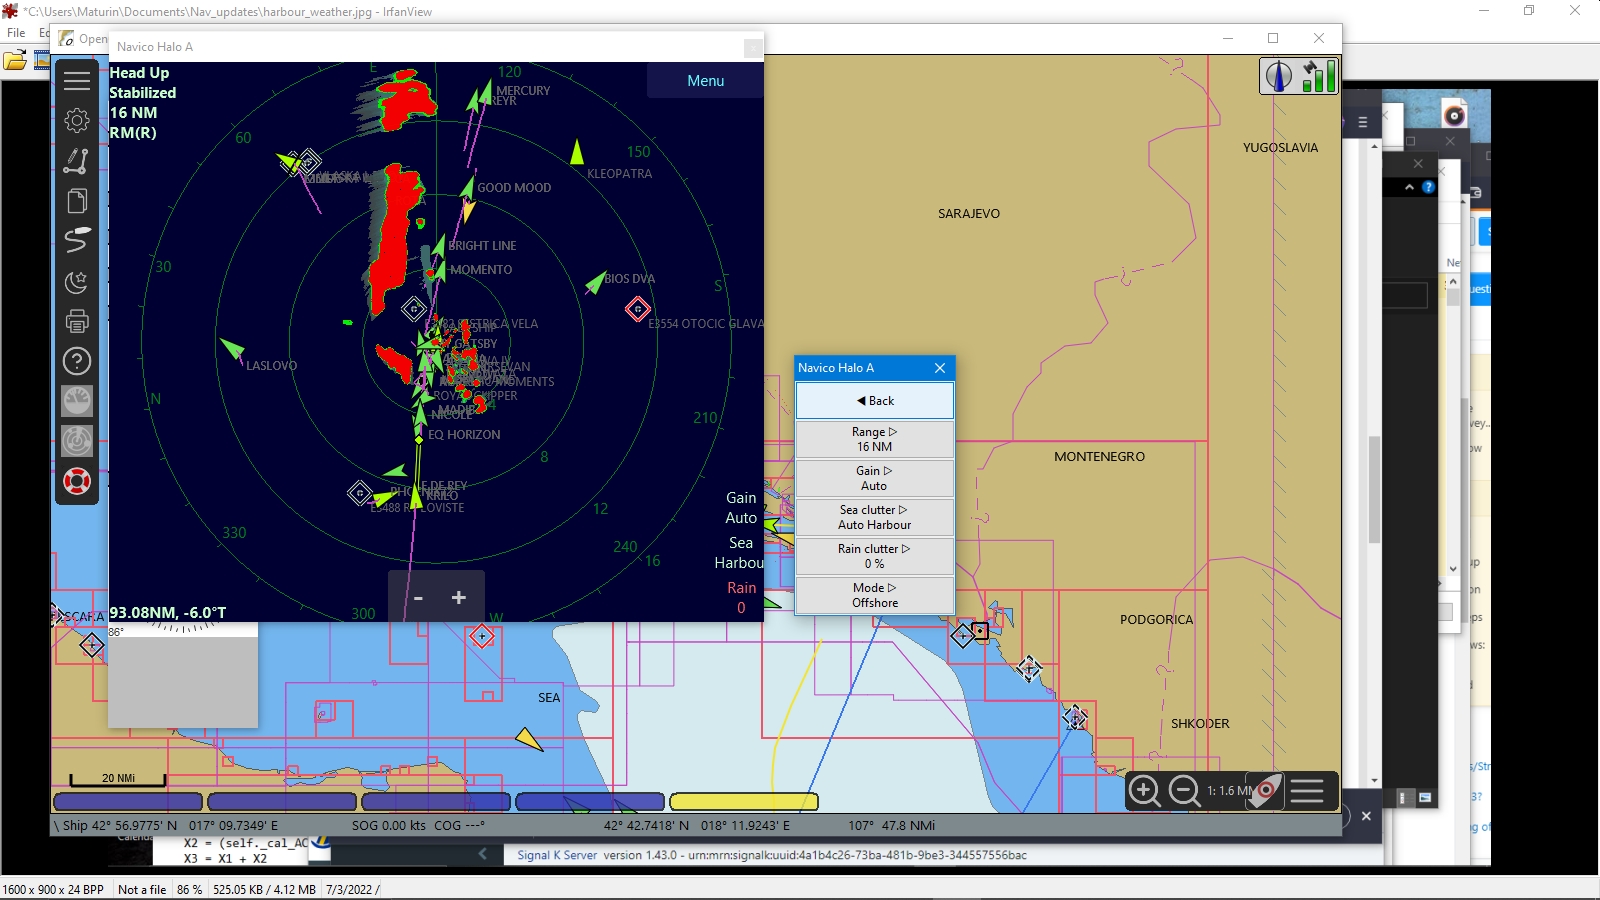Image resolution: width=1600 pixels, height=900 pixels.
Task: Select the printer icon to print chart
Action: coord(77,321)
